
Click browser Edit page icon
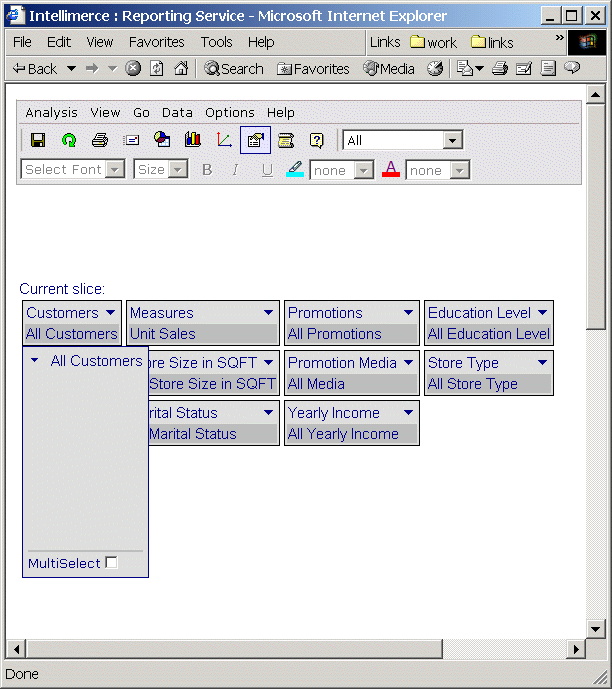point(524,68)
